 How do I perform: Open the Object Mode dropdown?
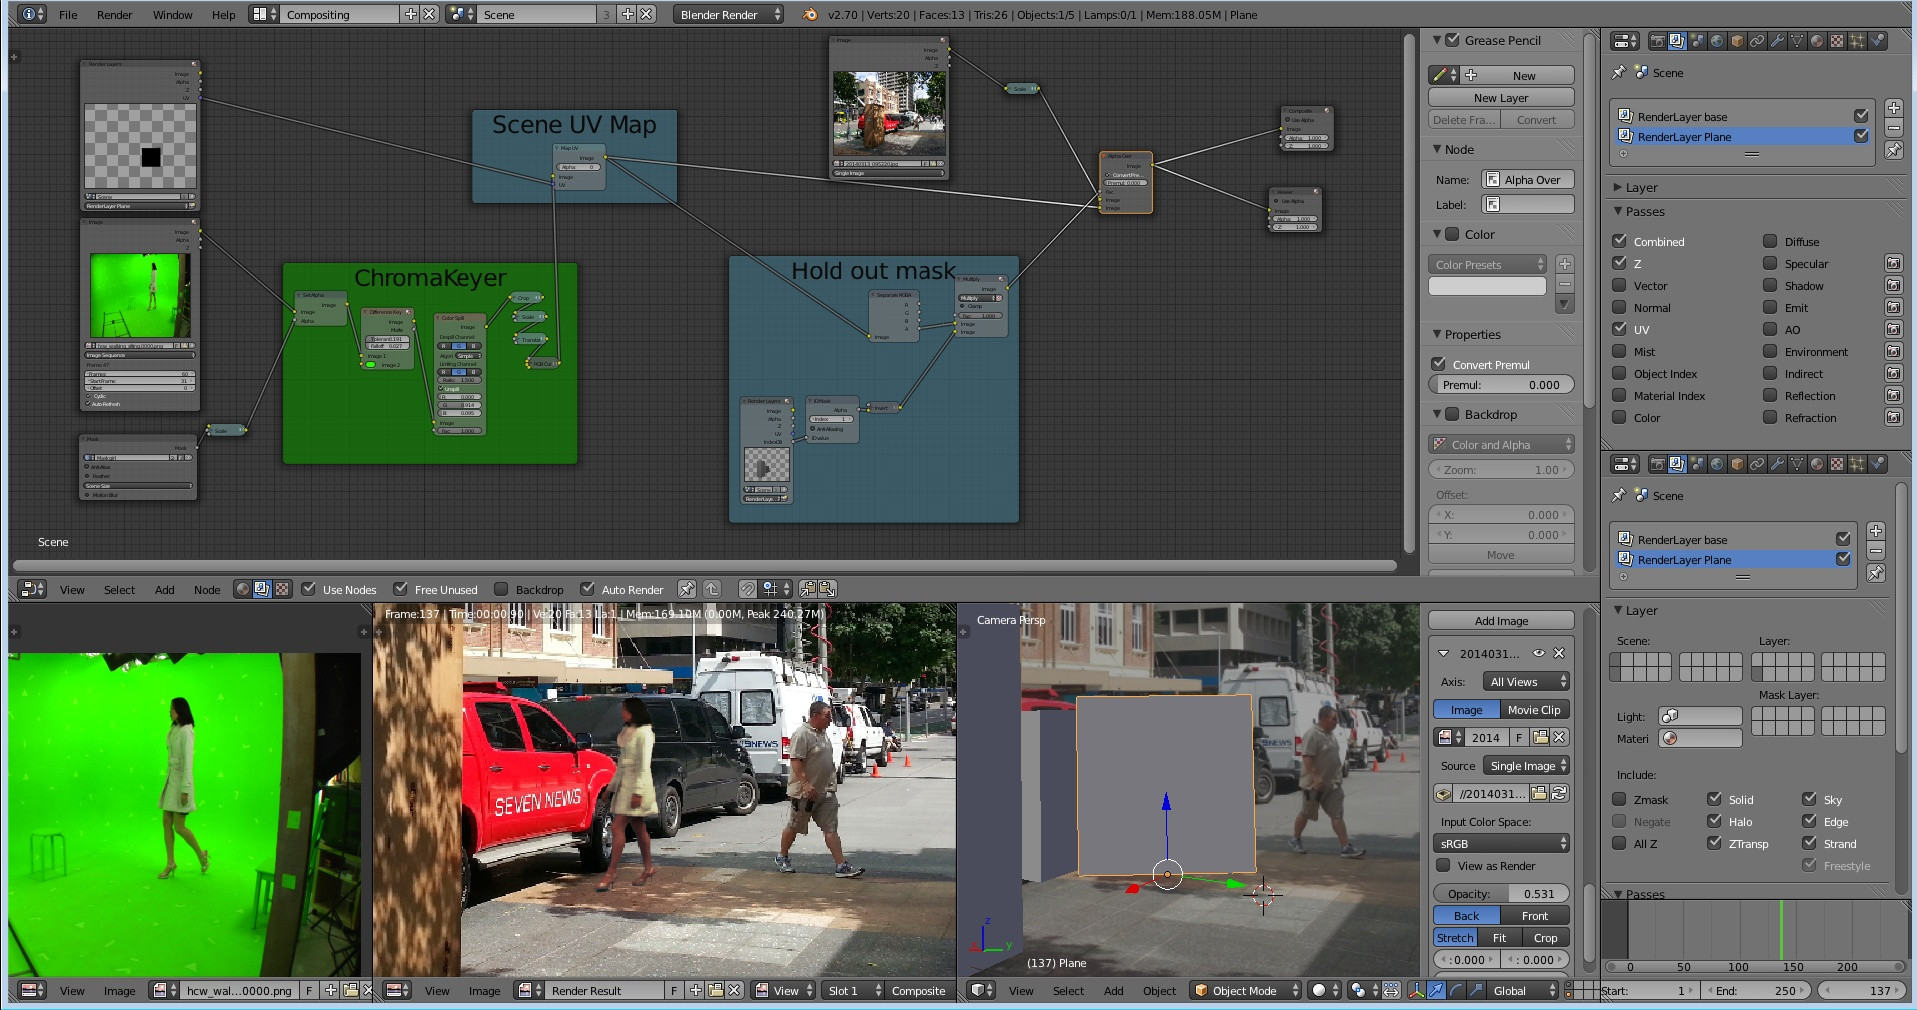click(1246, 990)
